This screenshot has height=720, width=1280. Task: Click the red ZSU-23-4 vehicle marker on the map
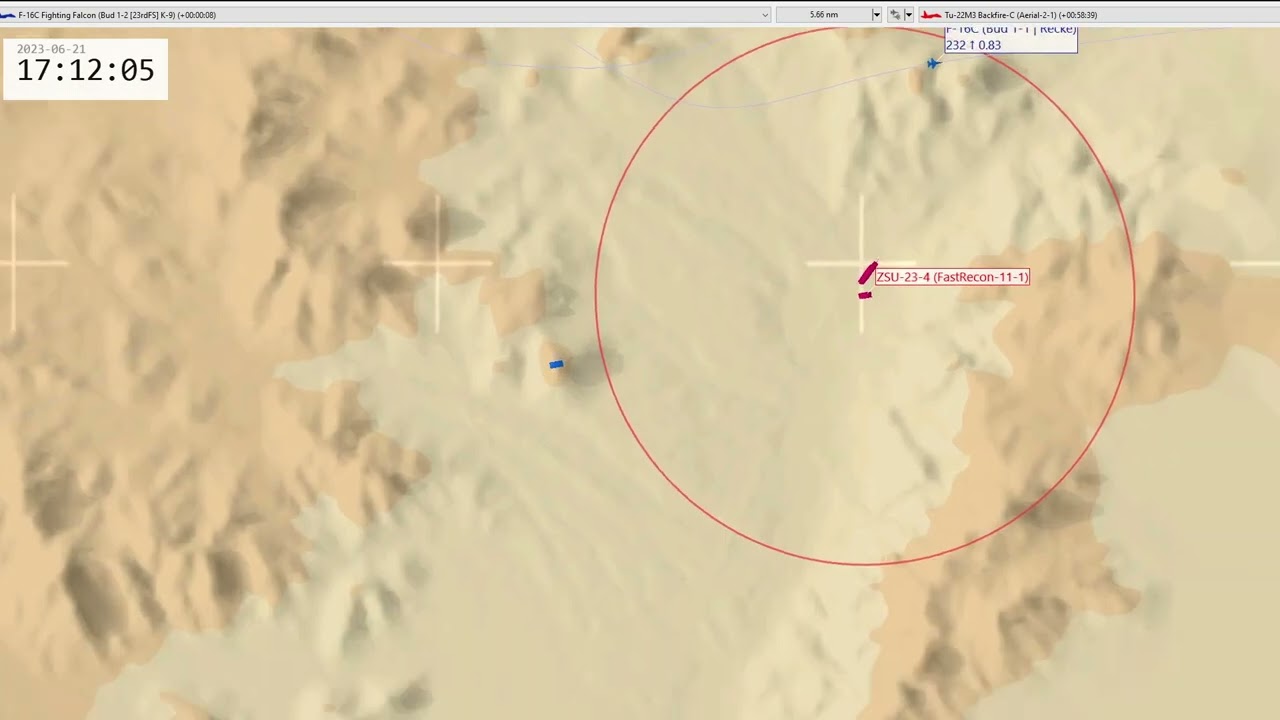coord(868,273)
